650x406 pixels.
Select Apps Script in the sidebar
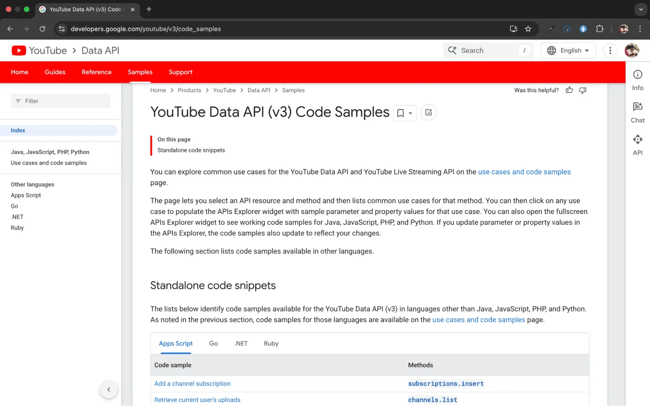(26, 195)
